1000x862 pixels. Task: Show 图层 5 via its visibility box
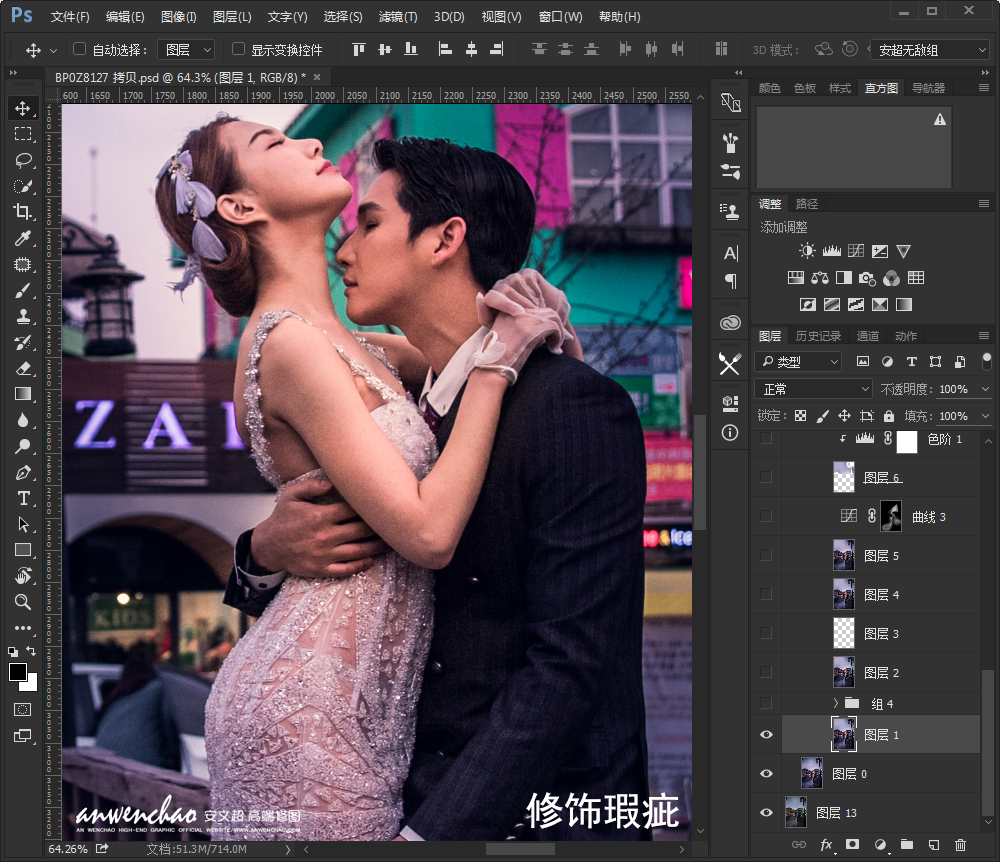766,555
